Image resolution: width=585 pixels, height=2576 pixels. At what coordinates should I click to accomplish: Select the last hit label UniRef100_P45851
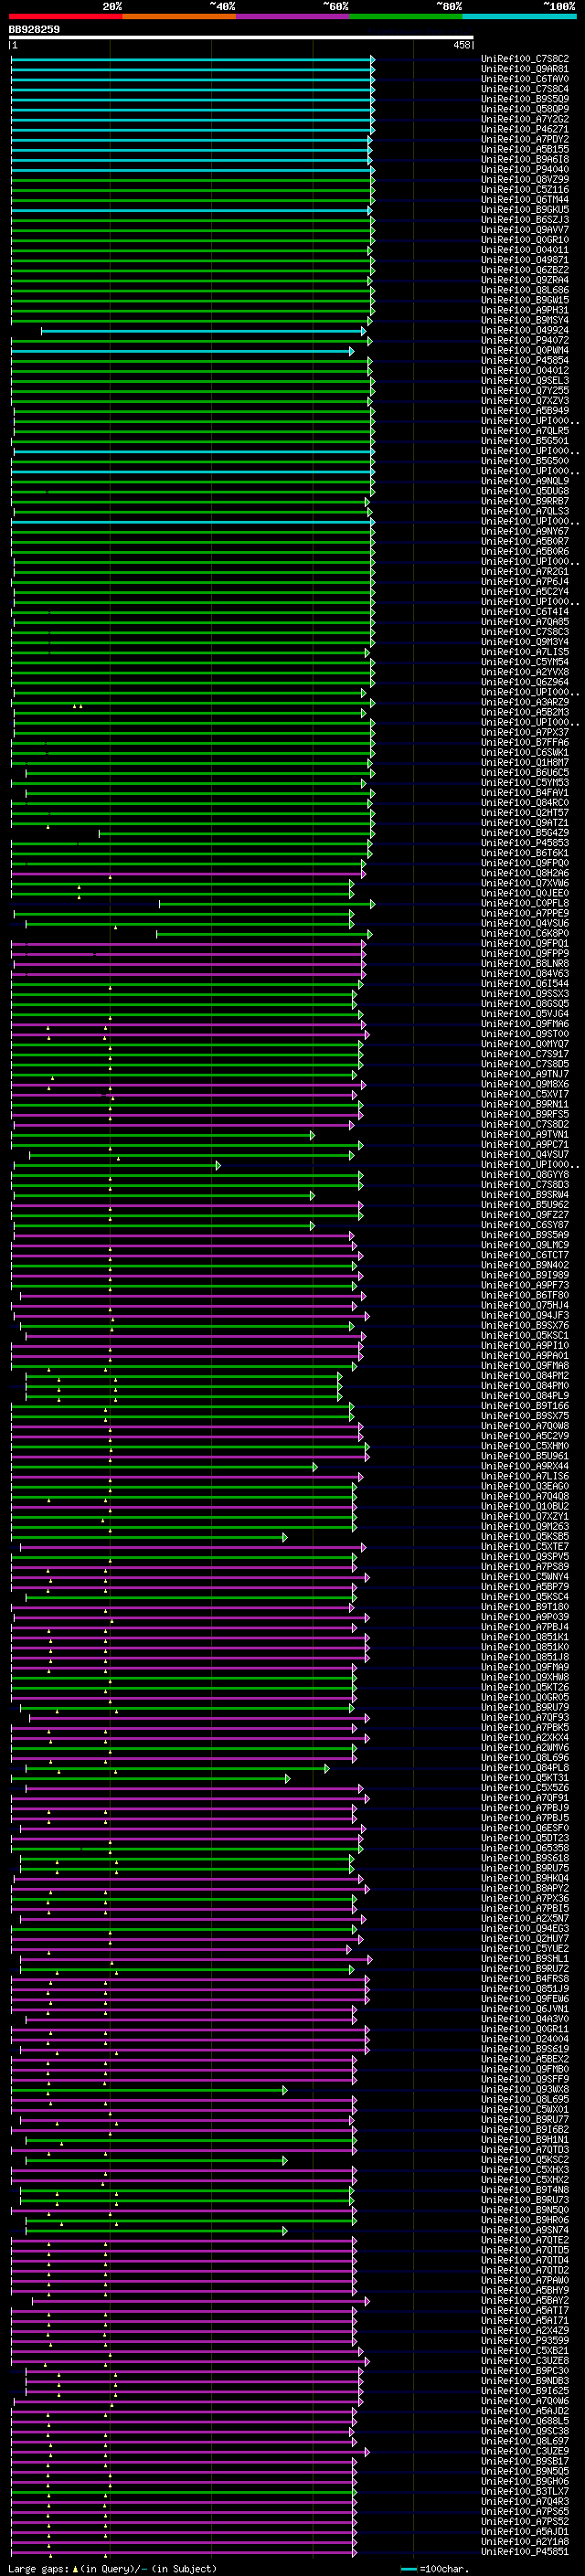525,2552
